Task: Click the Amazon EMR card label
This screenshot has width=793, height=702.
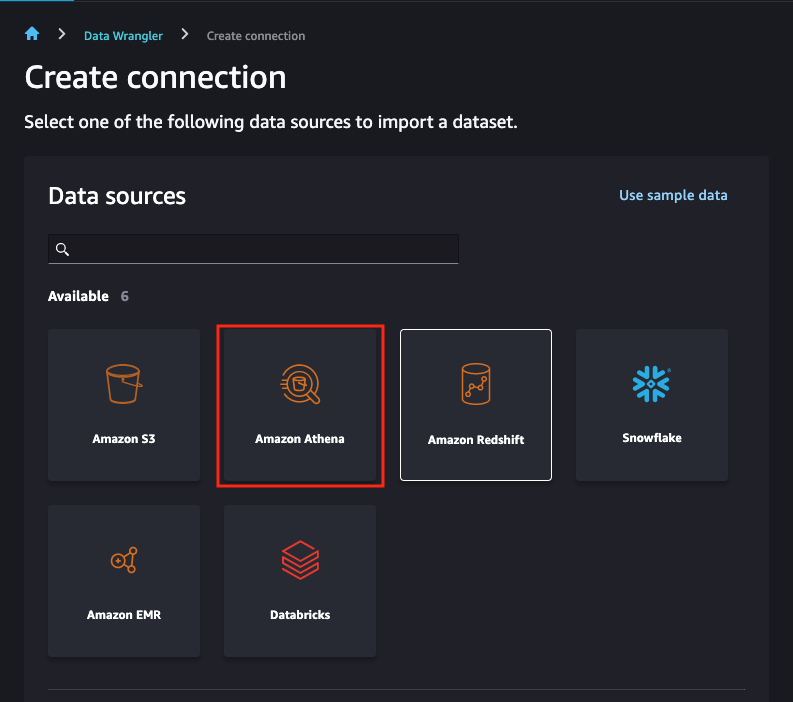Action: pyautogui.click(x=124, y=615)
